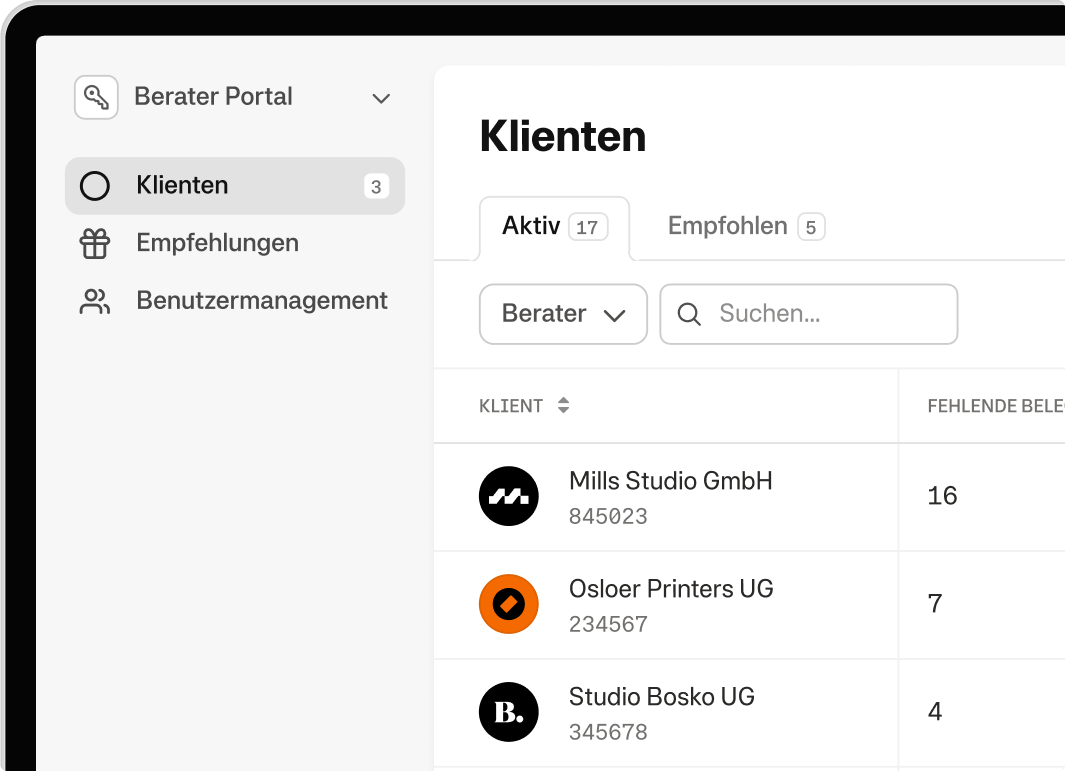
Task: Click the magnifier icon in search box
Action: [689, 315]
